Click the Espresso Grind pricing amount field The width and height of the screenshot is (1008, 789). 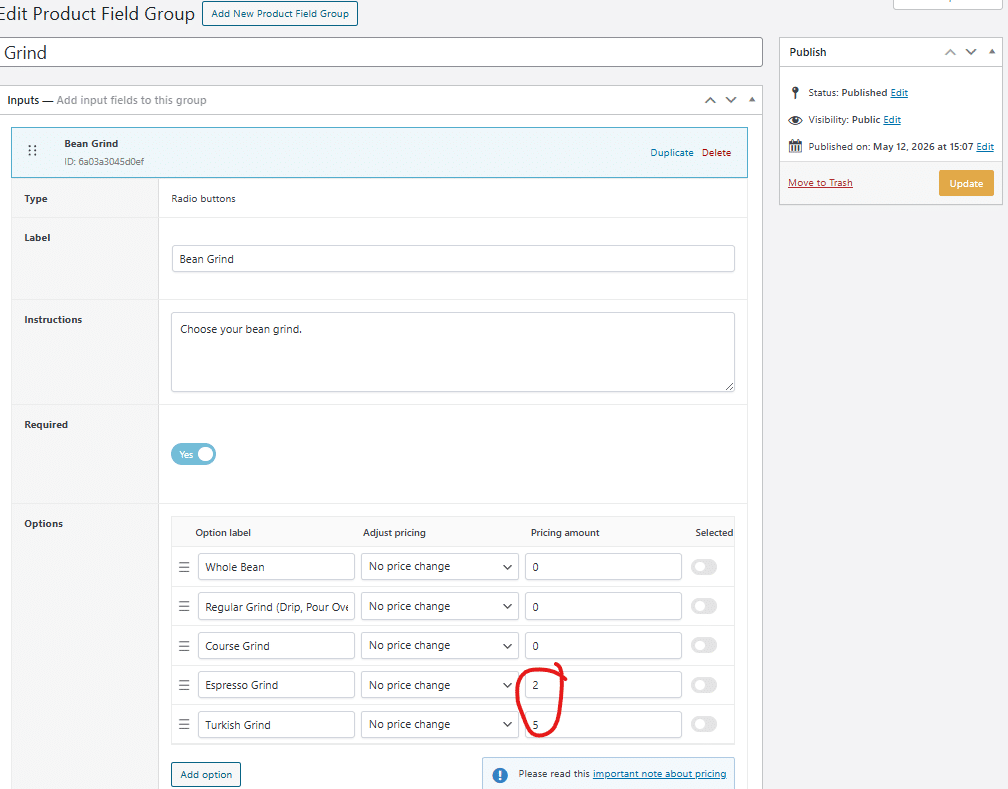[603, 685]
